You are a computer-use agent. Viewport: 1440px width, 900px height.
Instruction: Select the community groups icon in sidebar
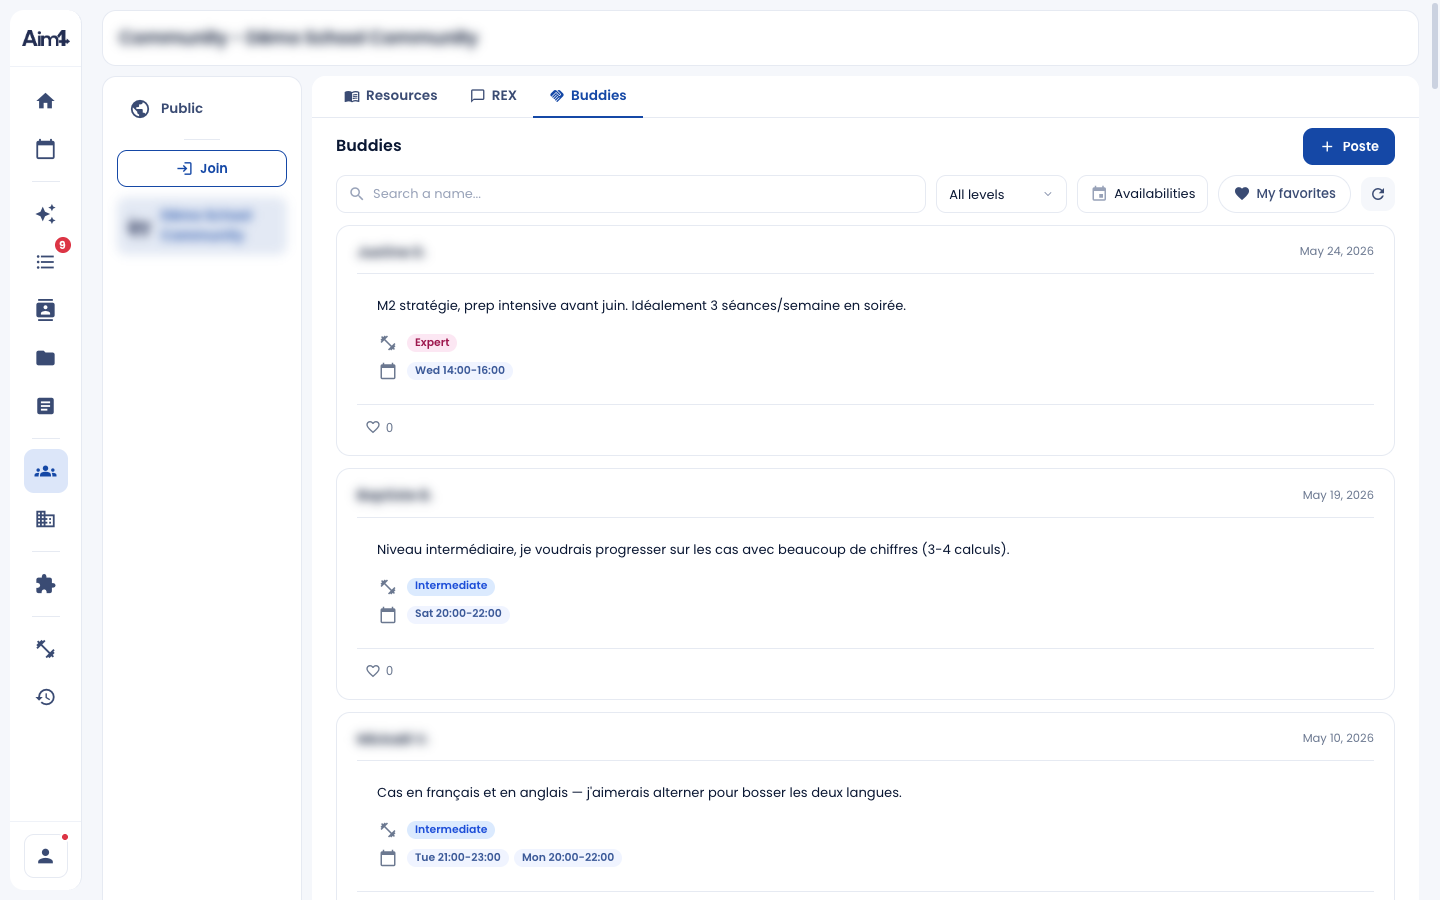point(46,471)
